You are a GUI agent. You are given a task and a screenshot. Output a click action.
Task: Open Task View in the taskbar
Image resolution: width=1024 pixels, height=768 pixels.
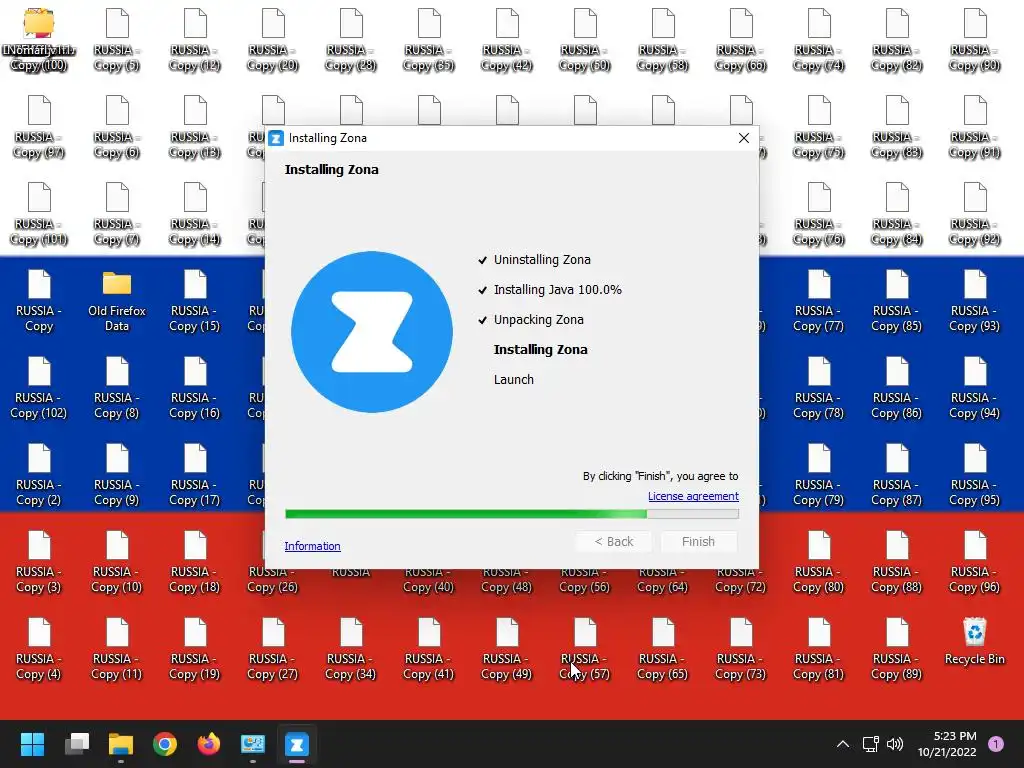coord(76,744)
